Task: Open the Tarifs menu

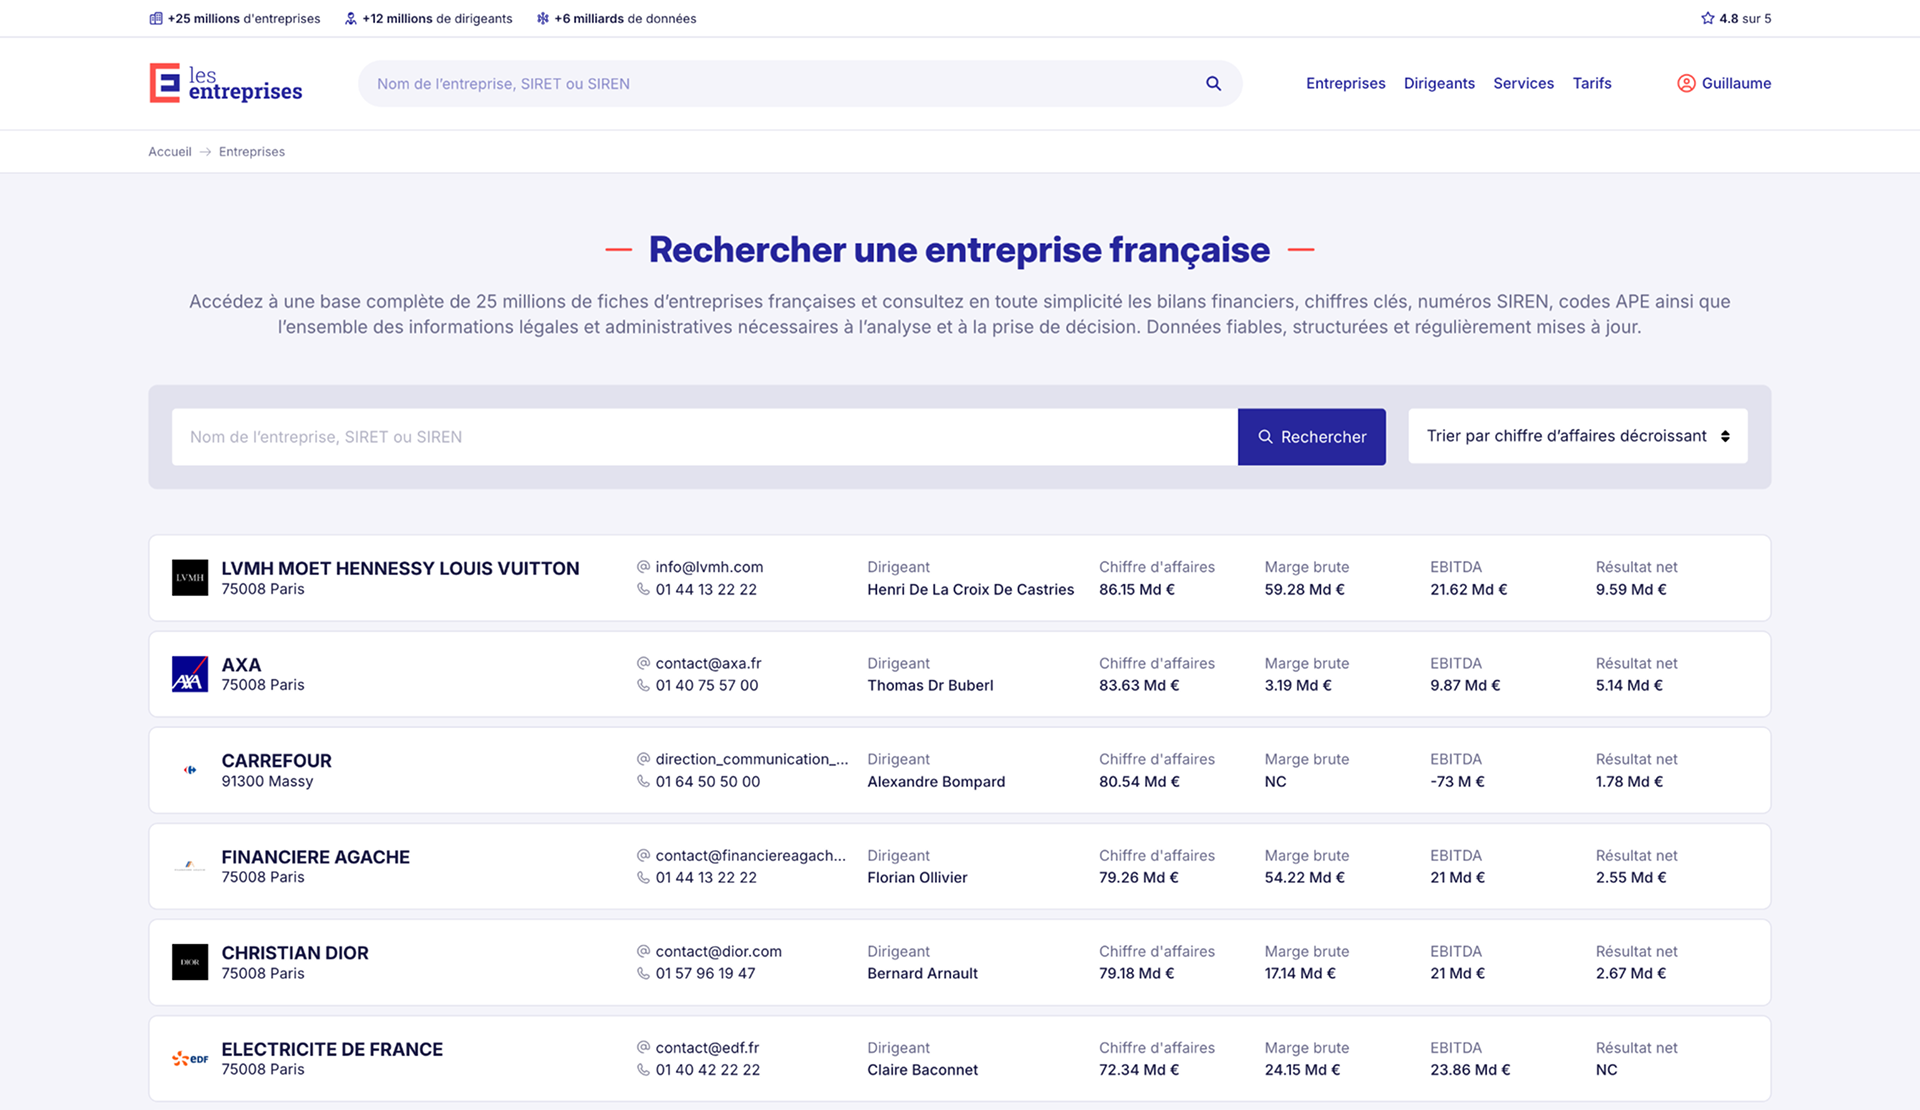Action: click(x=1592, y=83)
